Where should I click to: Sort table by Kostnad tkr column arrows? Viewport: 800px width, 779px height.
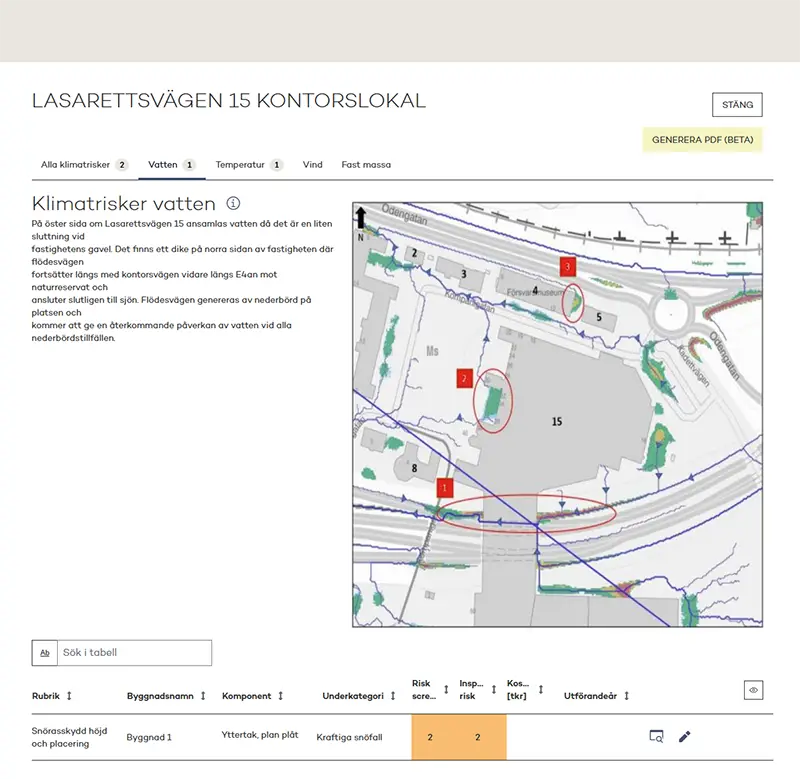click(541, 689)
